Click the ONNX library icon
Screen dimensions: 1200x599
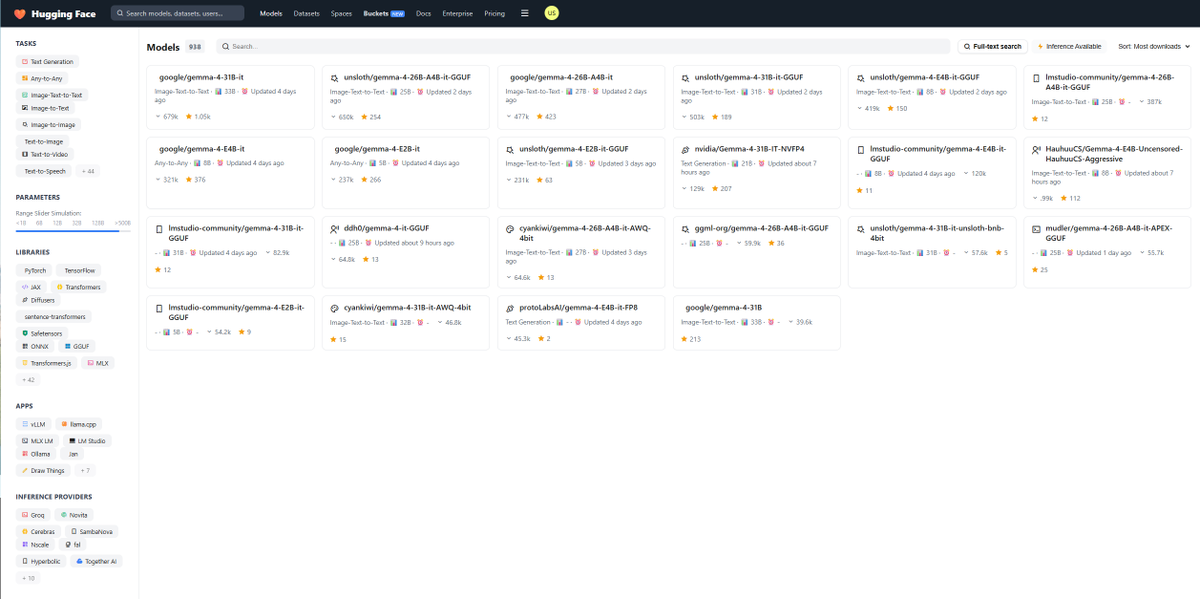click(24, 346)
